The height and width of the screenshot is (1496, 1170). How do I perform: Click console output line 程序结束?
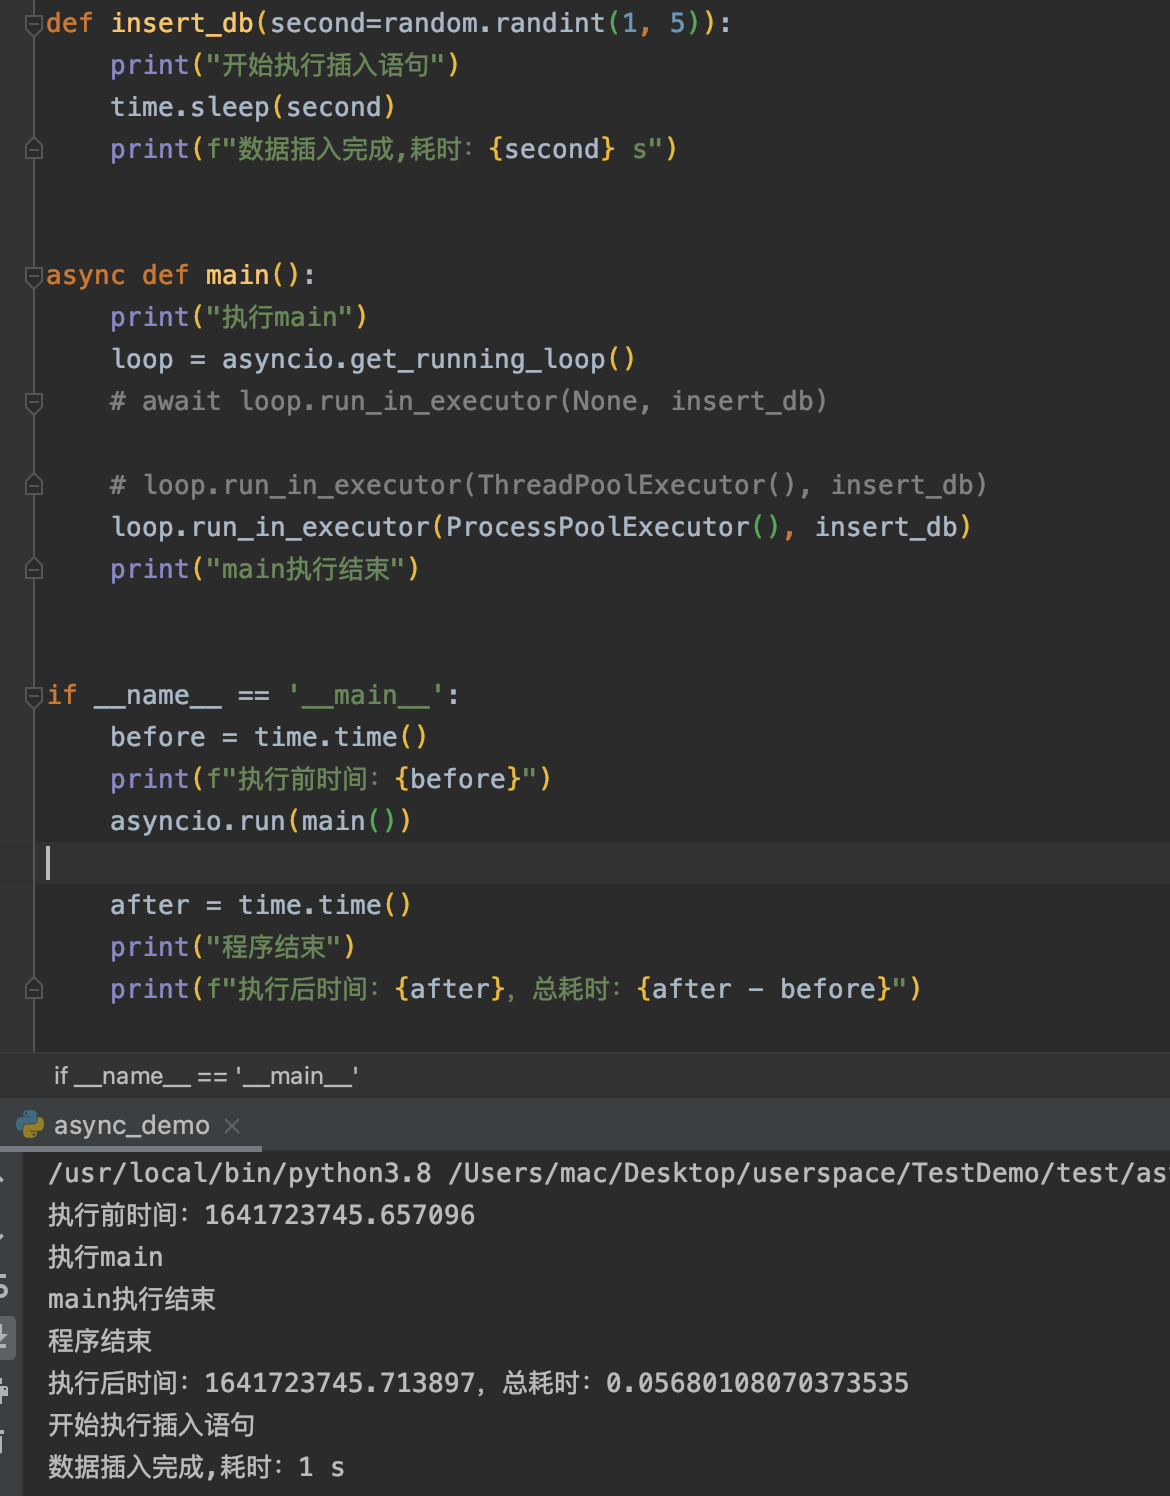(100, 1341)
